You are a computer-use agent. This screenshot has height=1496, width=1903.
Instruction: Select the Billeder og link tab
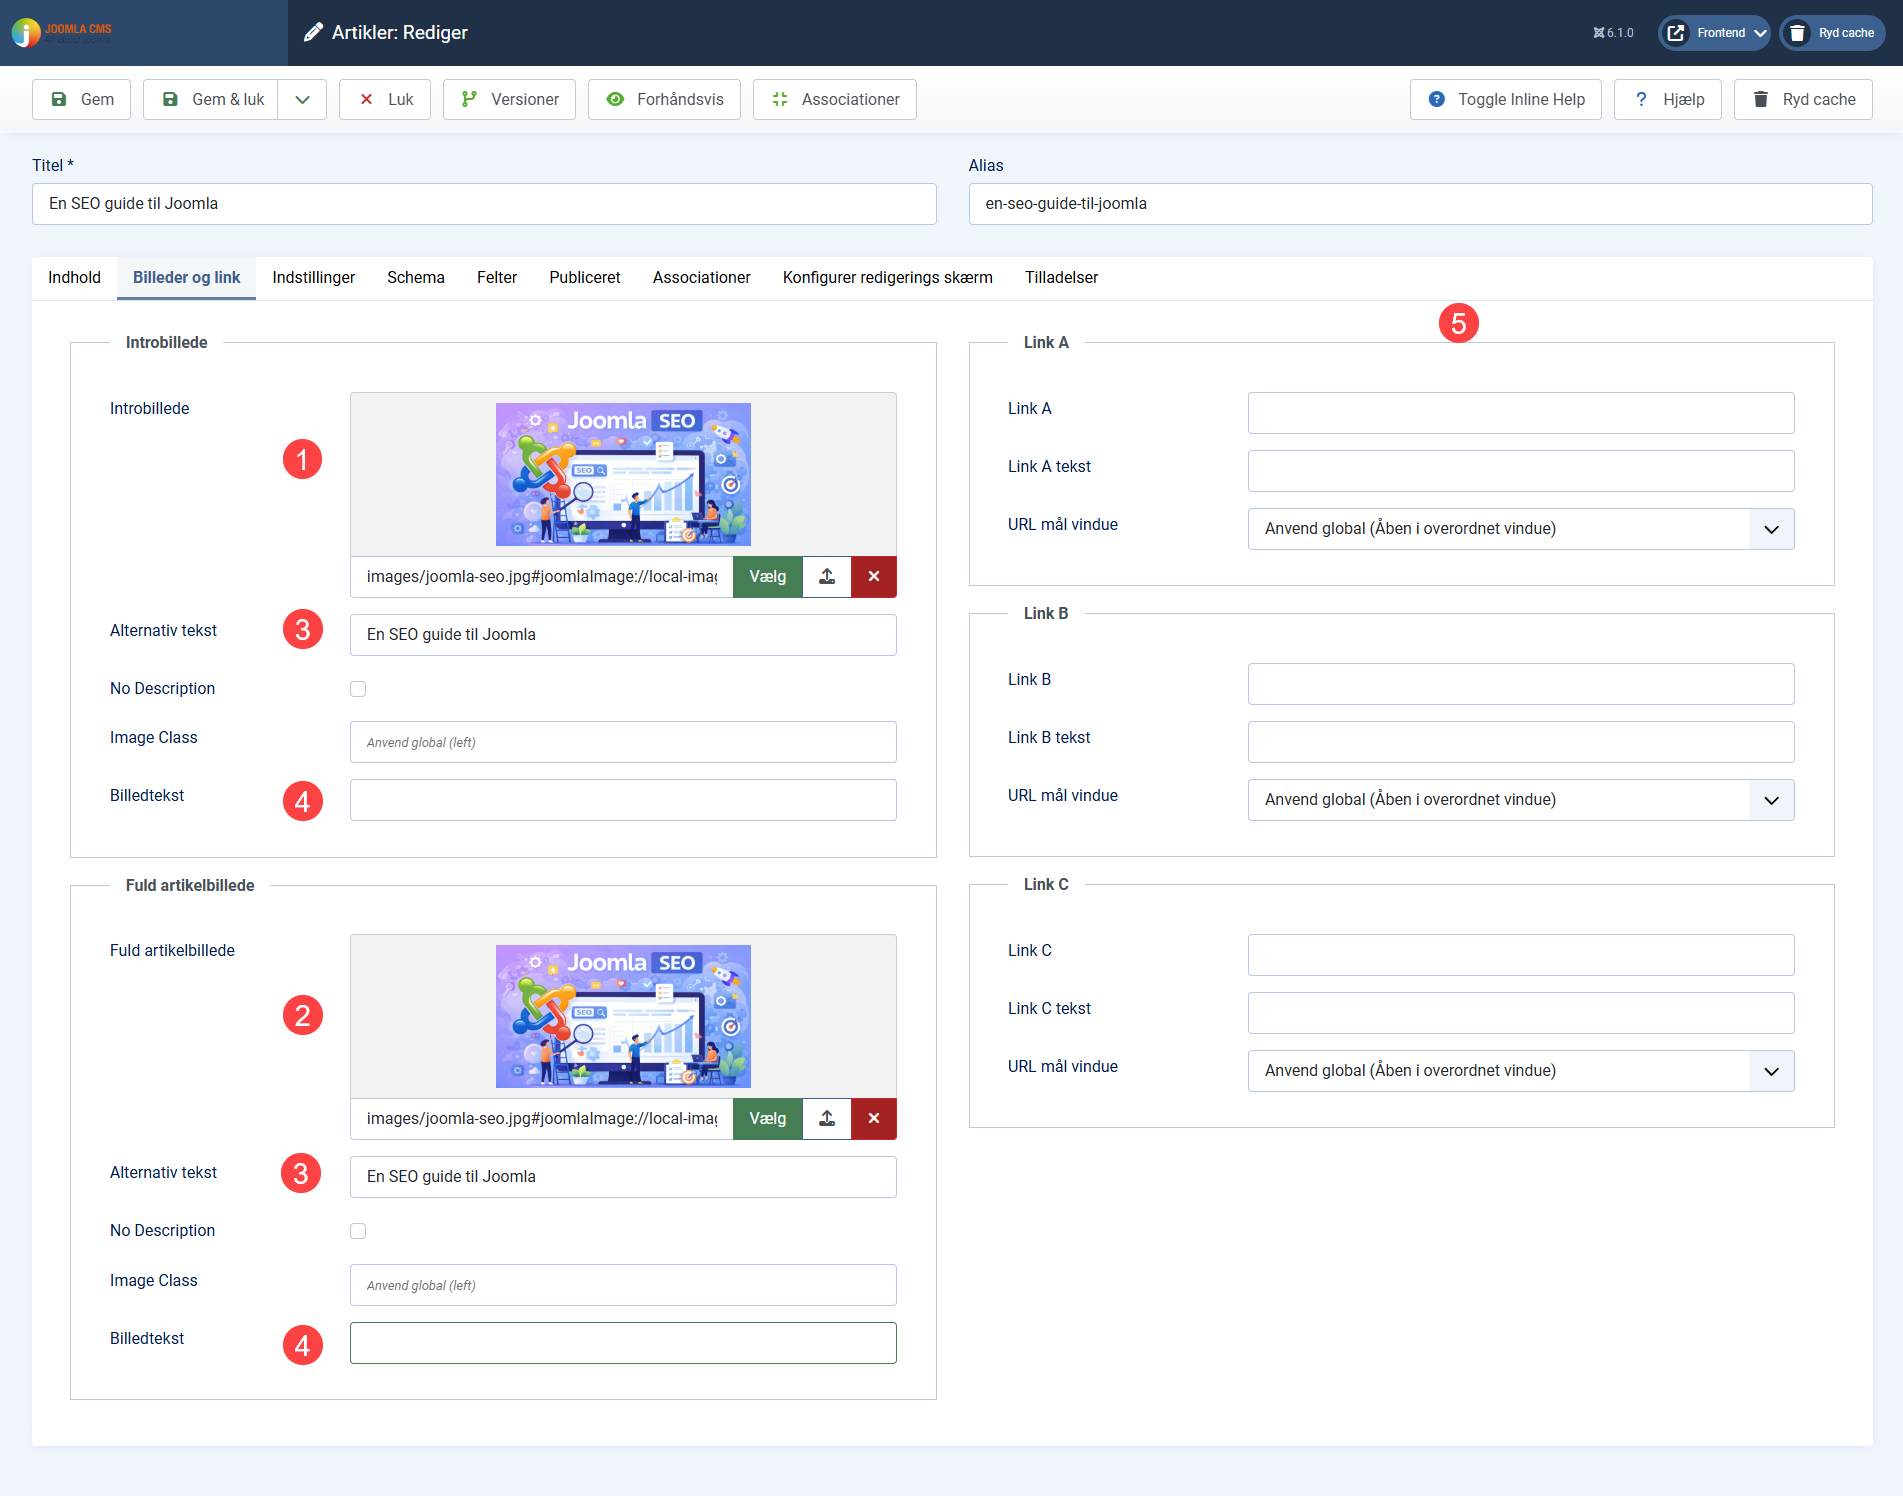point(186,278)
